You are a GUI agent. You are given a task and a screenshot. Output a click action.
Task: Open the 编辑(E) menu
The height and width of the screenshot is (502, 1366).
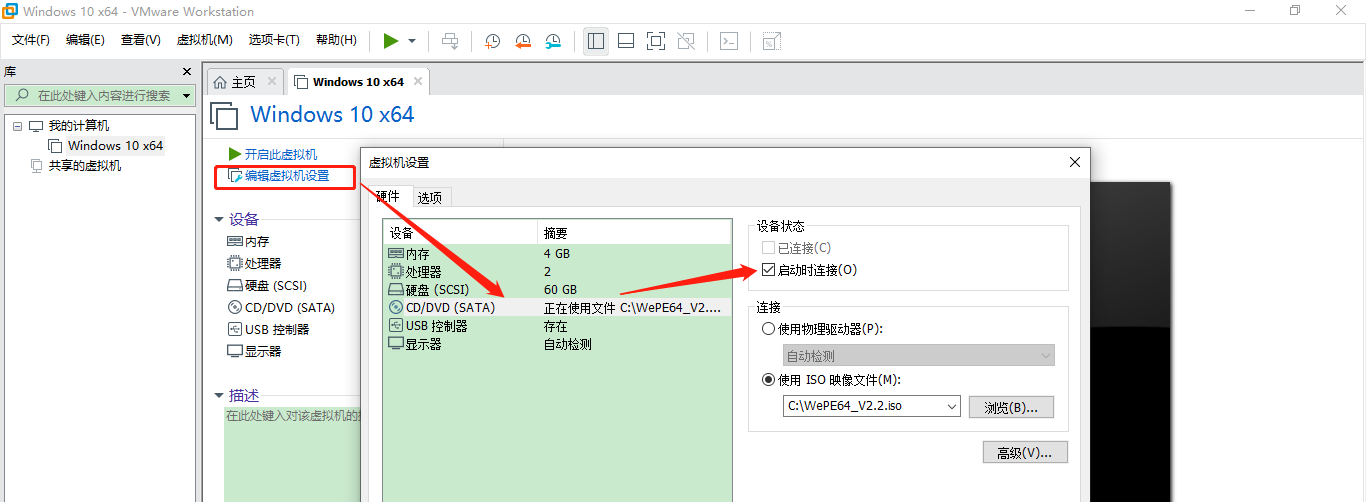point(85,40)
